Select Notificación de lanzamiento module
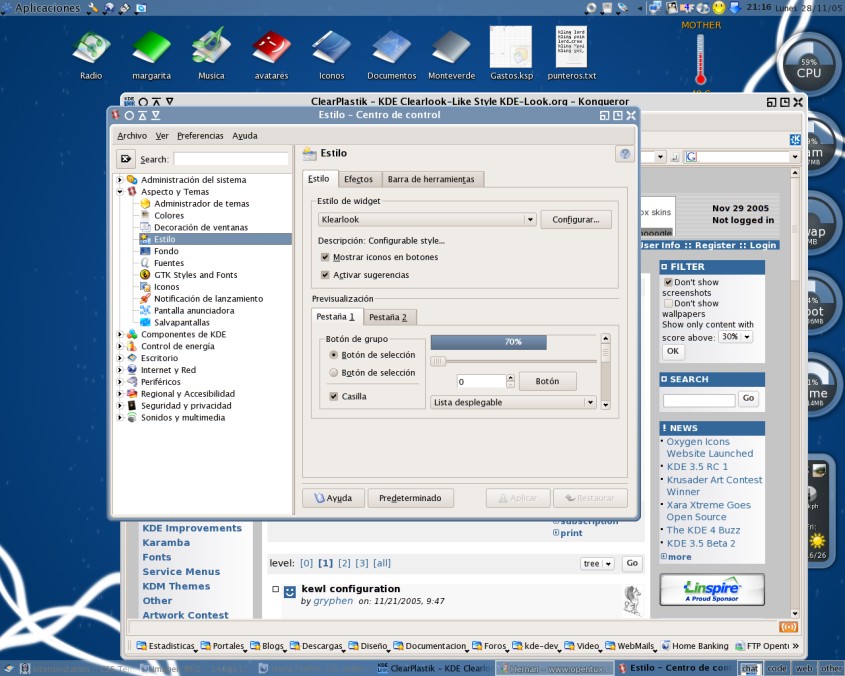This screenshot has height=676, width=845. (x=209, y=299)
